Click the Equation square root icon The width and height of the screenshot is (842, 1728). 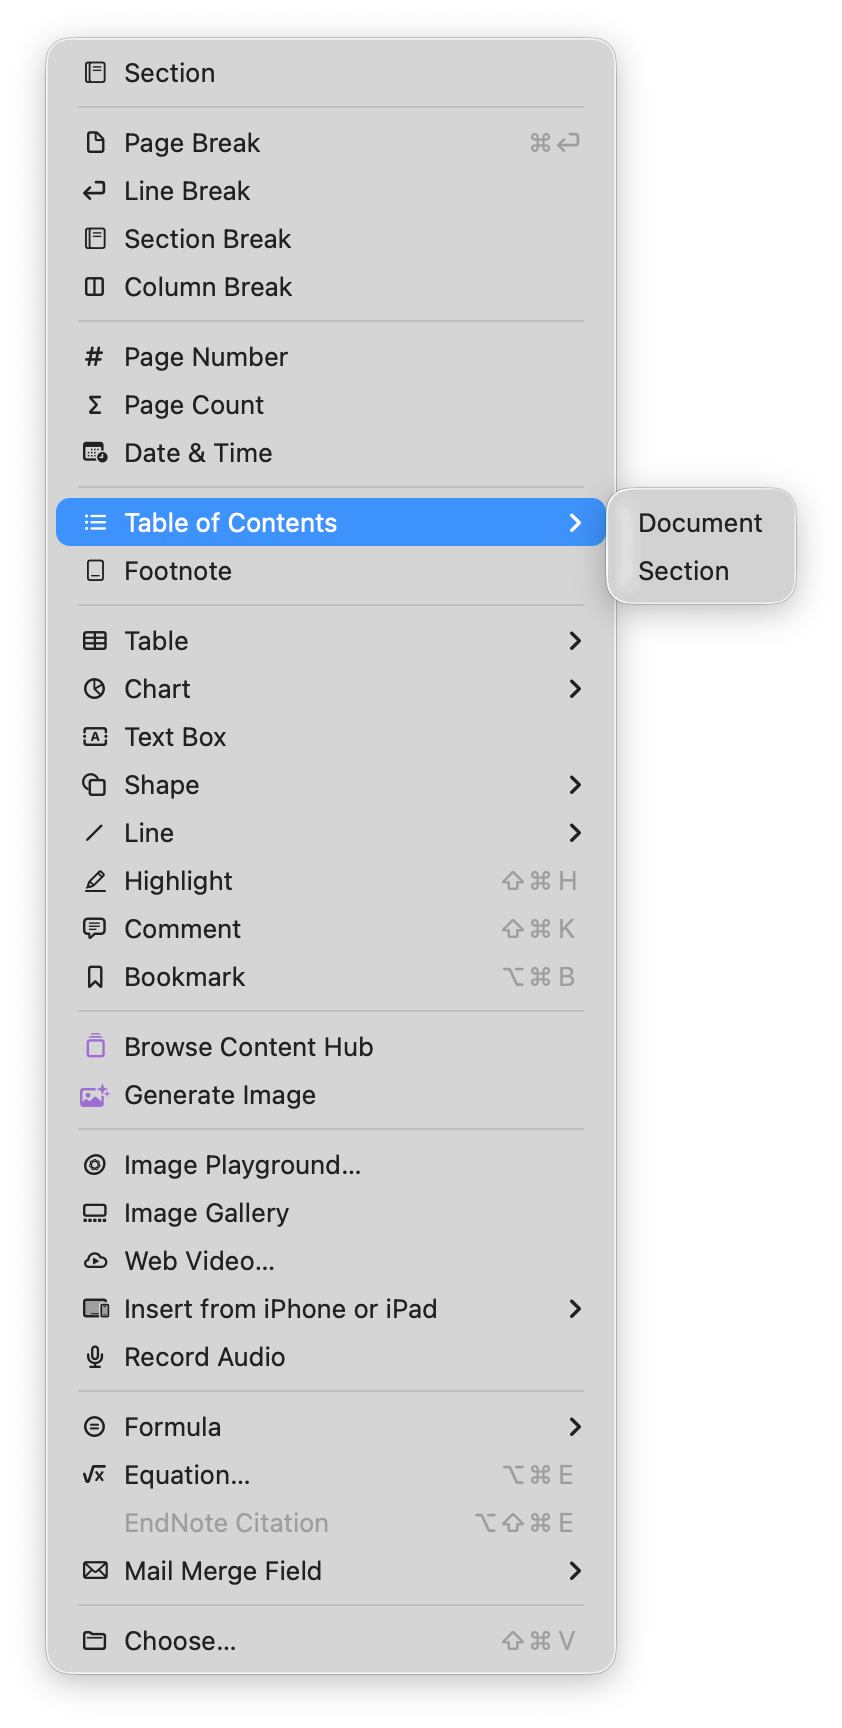click(x=95, y=1475)
